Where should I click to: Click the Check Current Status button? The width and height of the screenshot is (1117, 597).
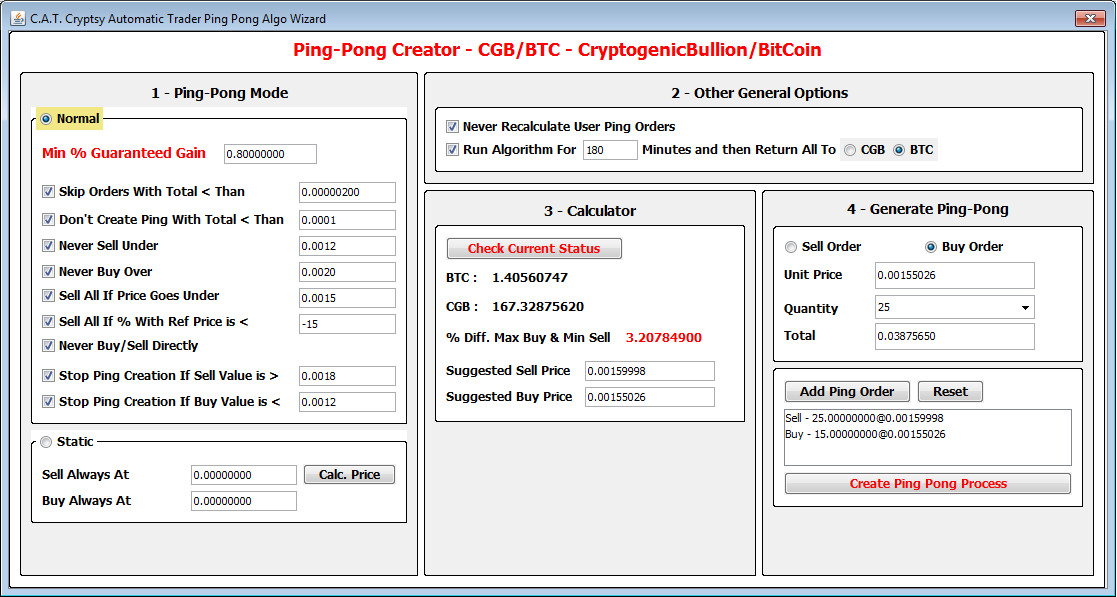[x=534, y=249]
